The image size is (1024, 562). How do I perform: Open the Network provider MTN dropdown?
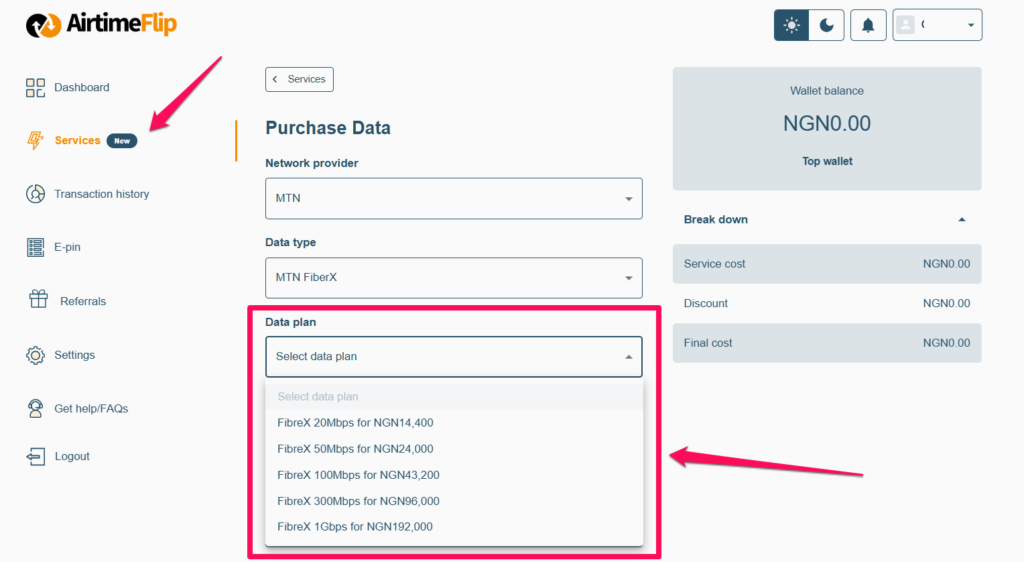click(454, 198)
